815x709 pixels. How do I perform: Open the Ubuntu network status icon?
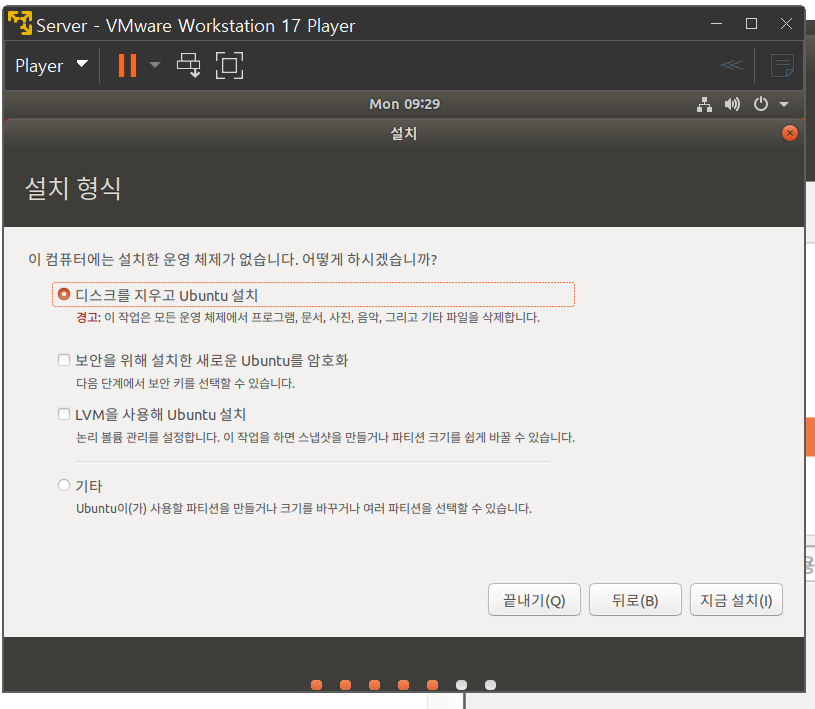tap(704, 104)
